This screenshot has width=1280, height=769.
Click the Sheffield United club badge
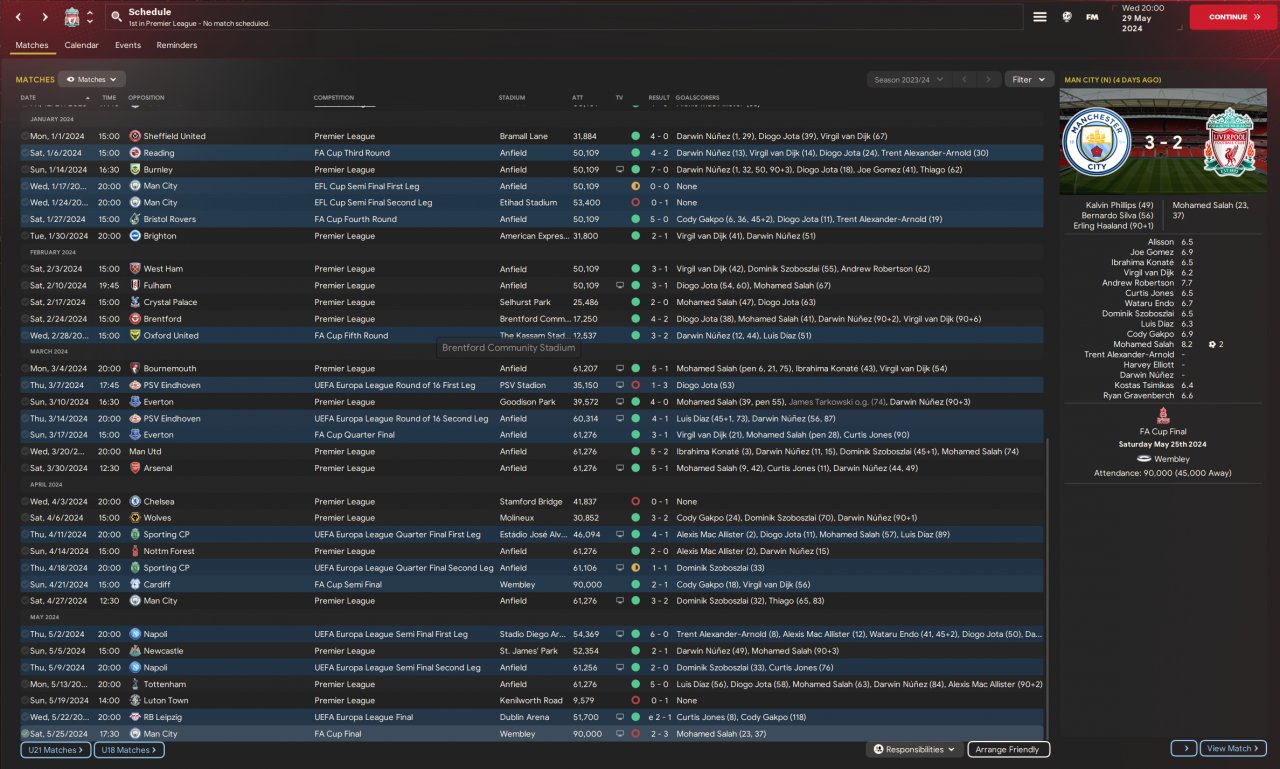(x=135, y=136)
